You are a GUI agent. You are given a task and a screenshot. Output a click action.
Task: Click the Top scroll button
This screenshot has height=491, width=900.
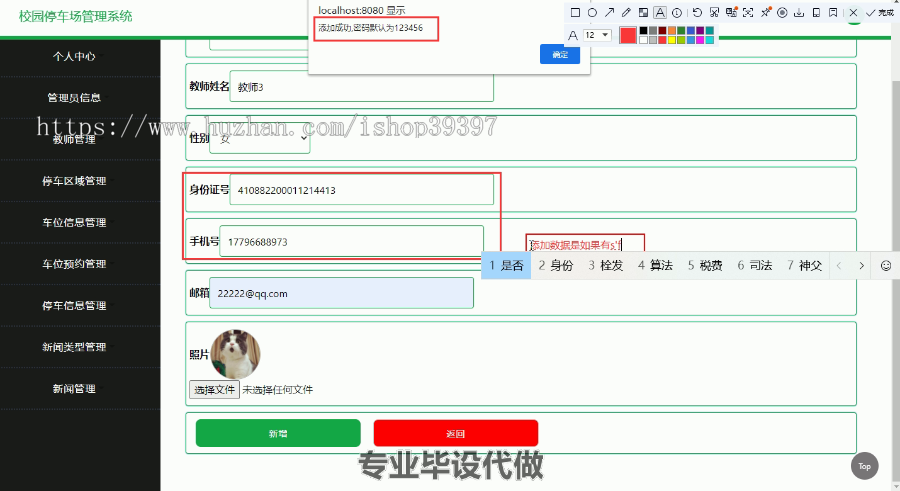(x=864, y=466)
